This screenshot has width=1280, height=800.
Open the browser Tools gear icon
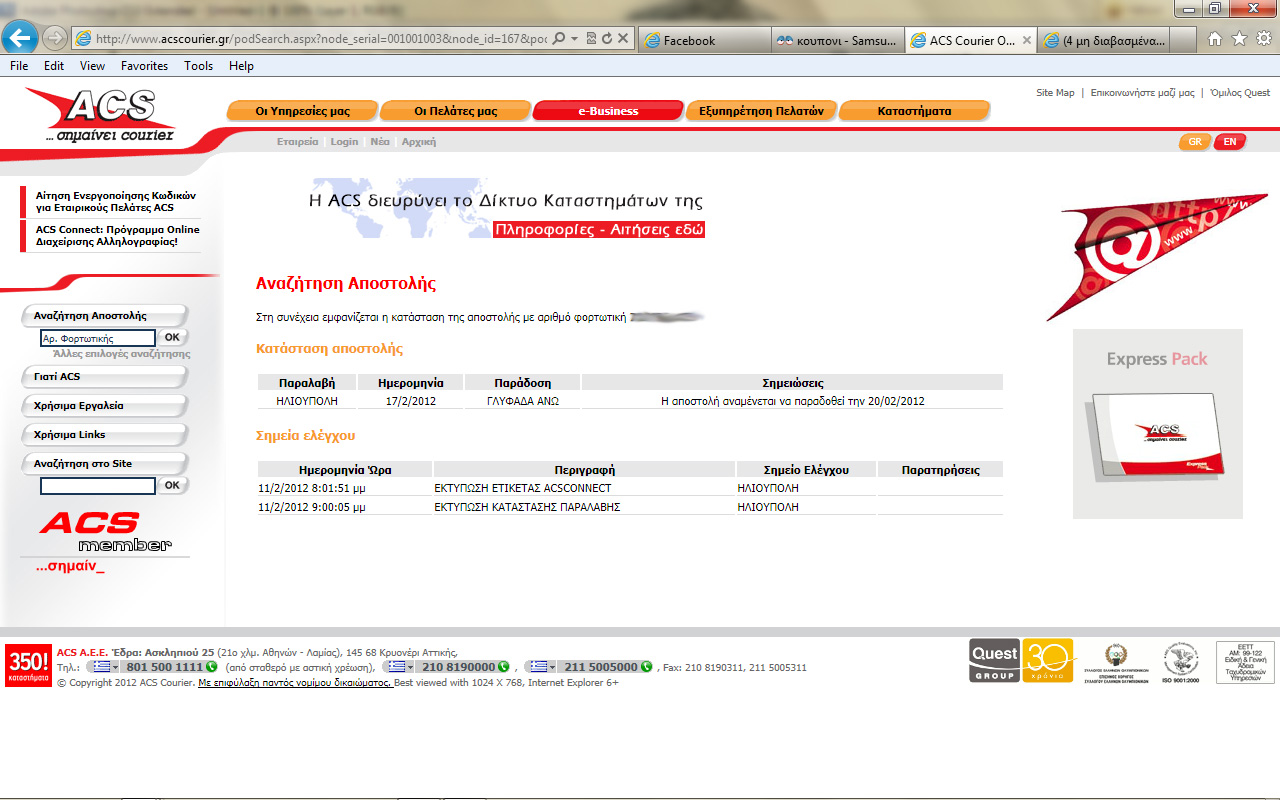pyautogui.click(x=1263, y=39)
